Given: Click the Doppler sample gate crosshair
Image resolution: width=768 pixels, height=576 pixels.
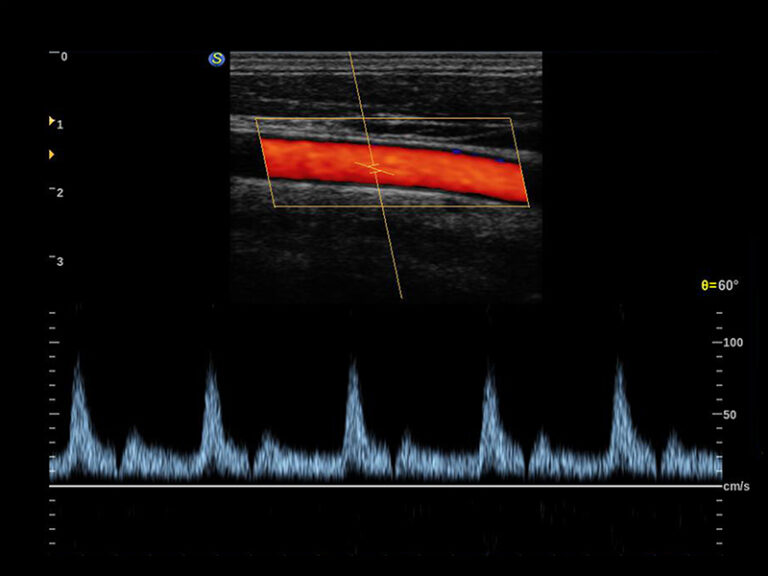Looking at the screenshot, I should 374,167.
